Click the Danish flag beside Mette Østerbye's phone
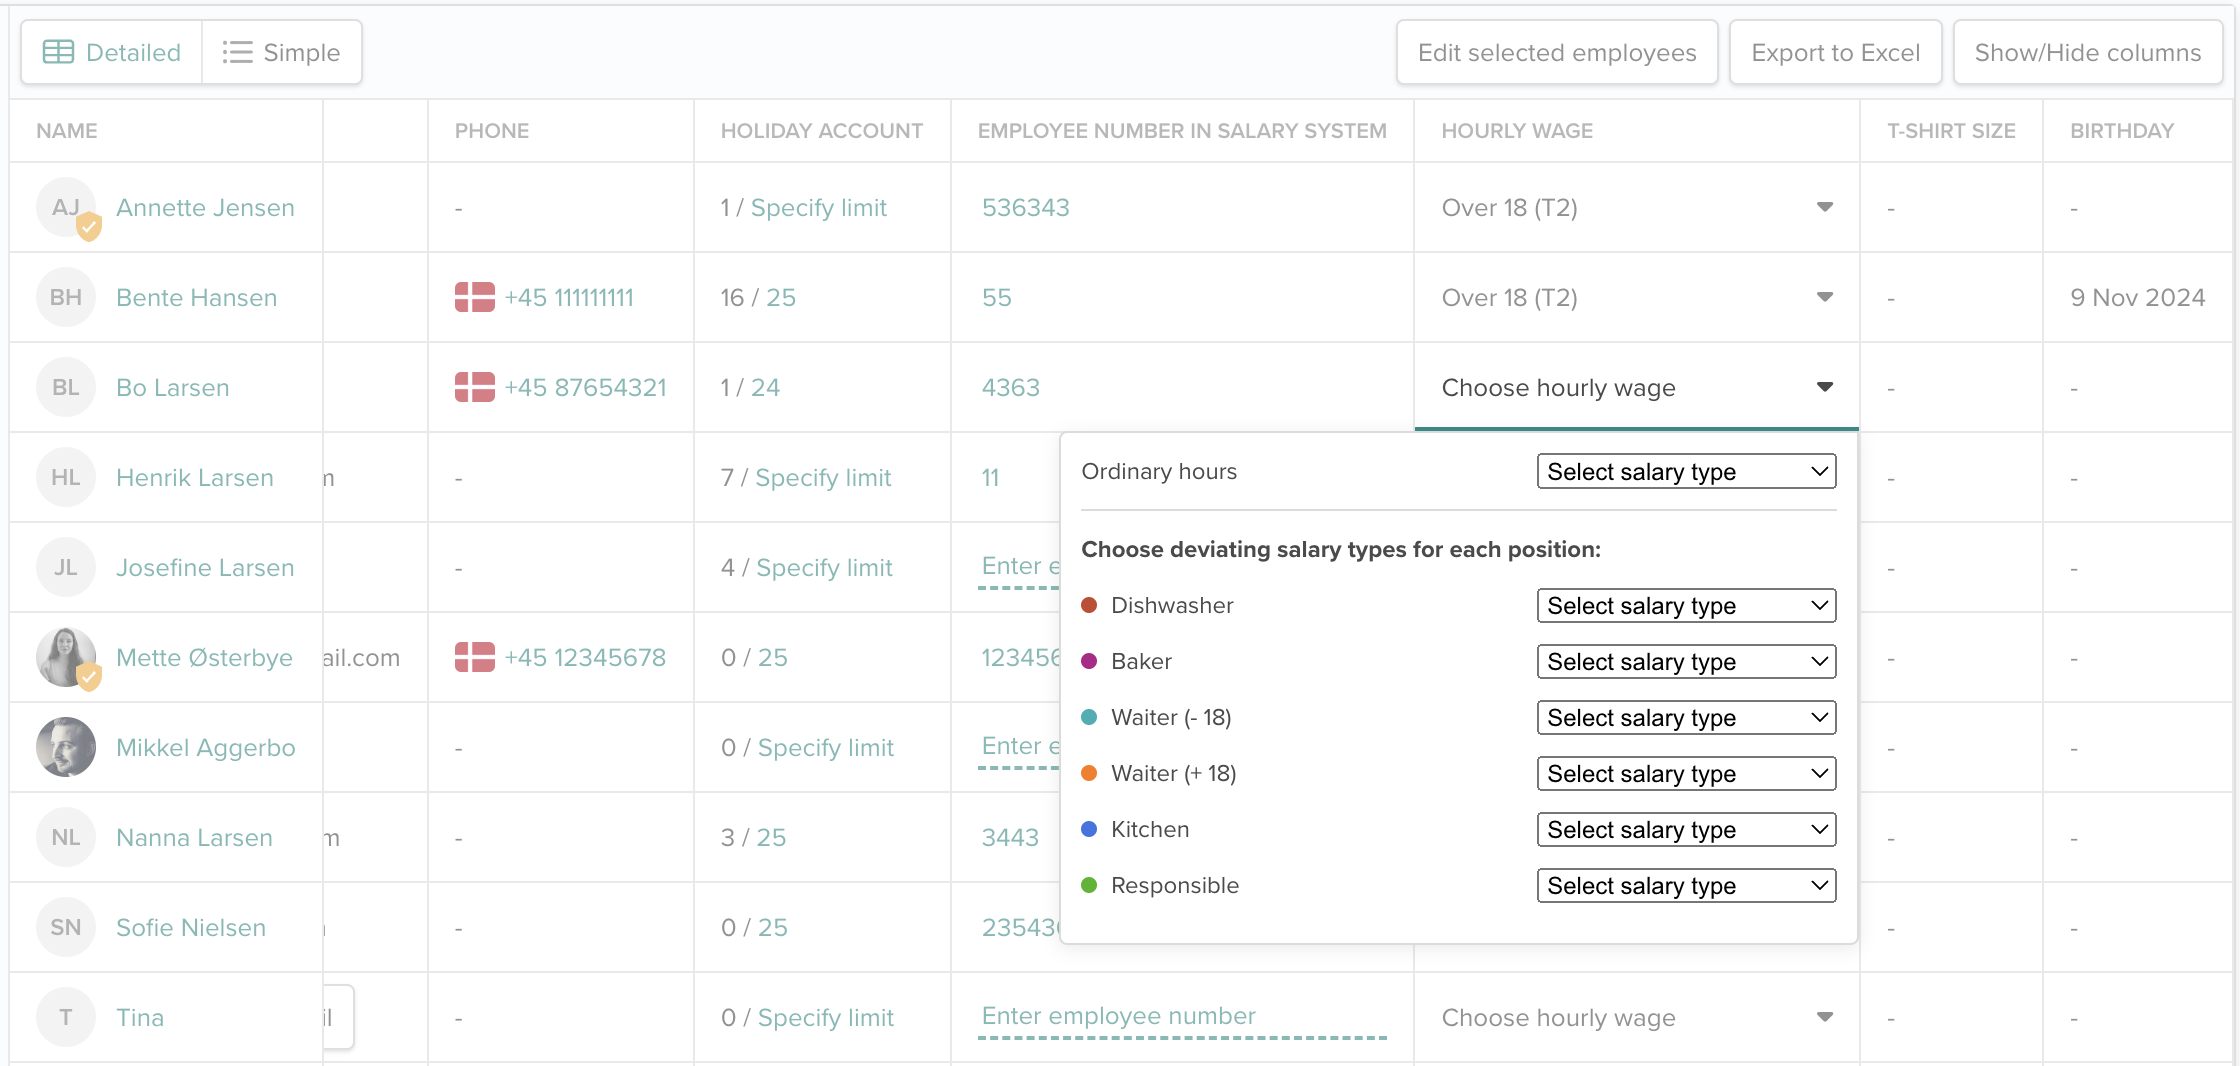 point(474,657)
